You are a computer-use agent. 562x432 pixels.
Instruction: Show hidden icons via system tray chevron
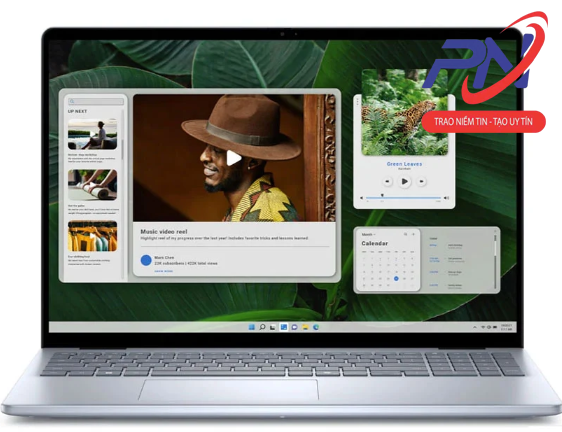(x=475, y=327)
